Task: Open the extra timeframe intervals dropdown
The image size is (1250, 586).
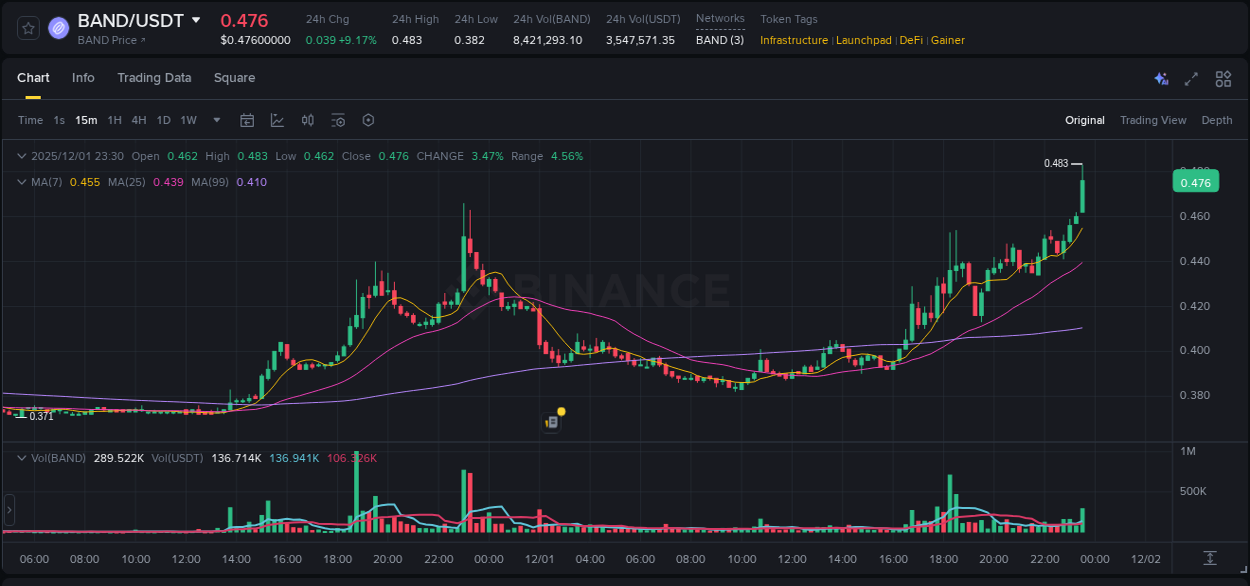Action: click(x=215, y=120)
